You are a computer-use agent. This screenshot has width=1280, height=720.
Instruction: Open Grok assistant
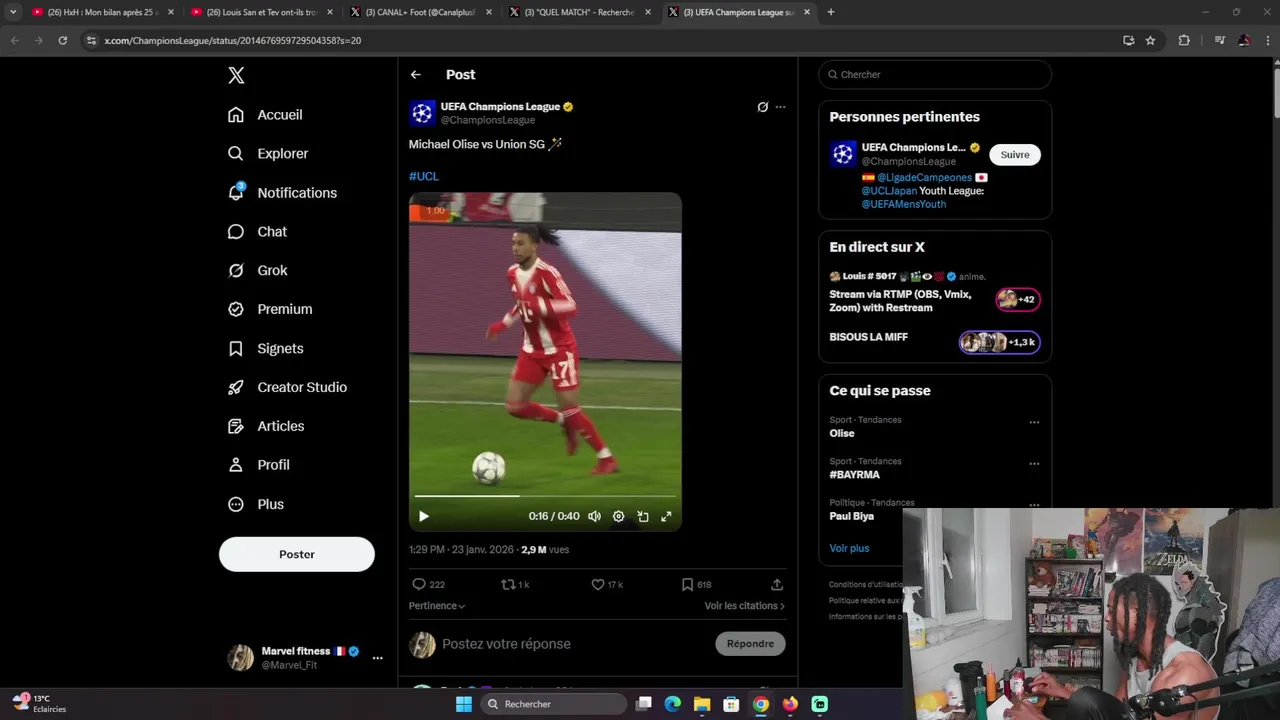pos(257,271)
